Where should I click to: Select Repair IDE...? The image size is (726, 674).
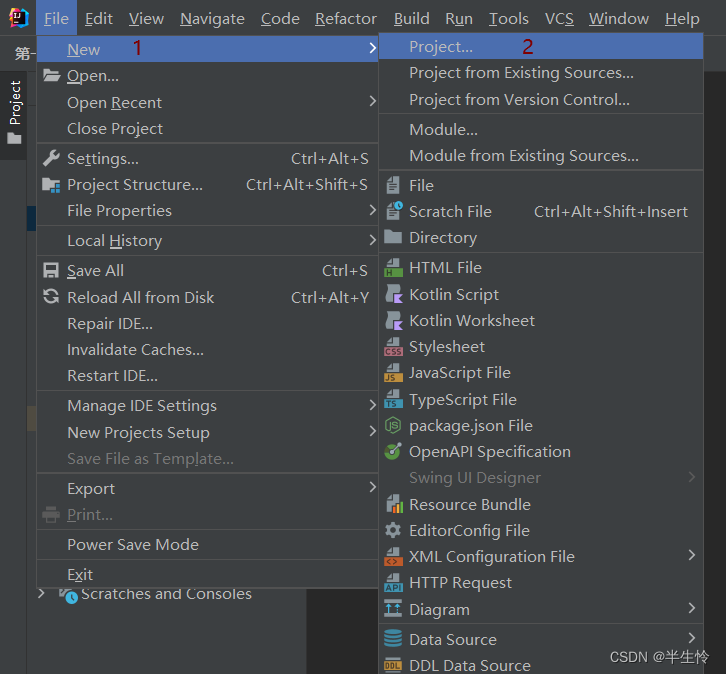point(207,324)
